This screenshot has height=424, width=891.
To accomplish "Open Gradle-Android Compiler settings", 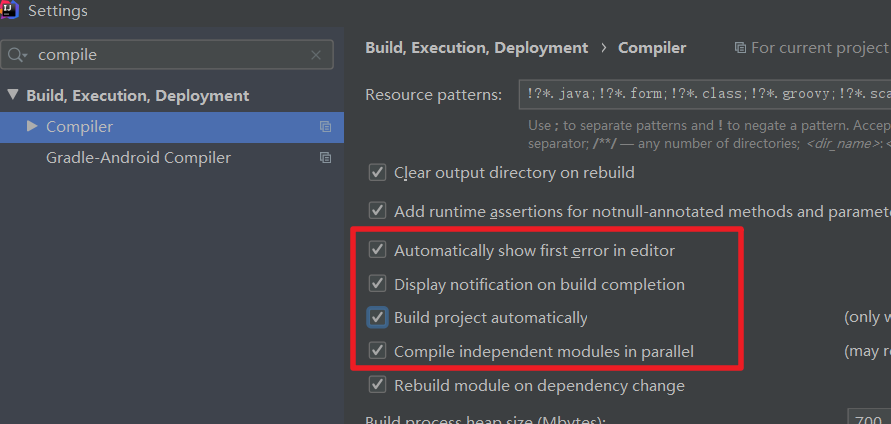I will [138, 158].
